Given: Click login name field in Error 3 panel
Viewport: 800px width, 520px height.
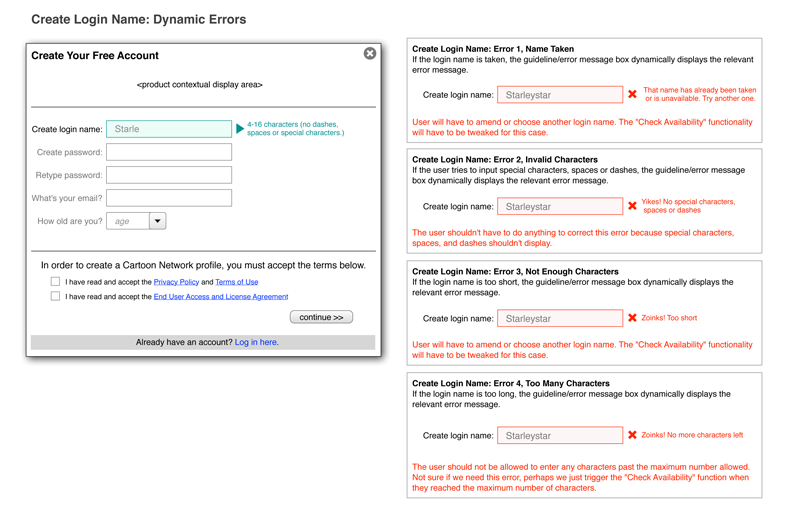Looking at the screenshot, I should click(x=560, y=318).
